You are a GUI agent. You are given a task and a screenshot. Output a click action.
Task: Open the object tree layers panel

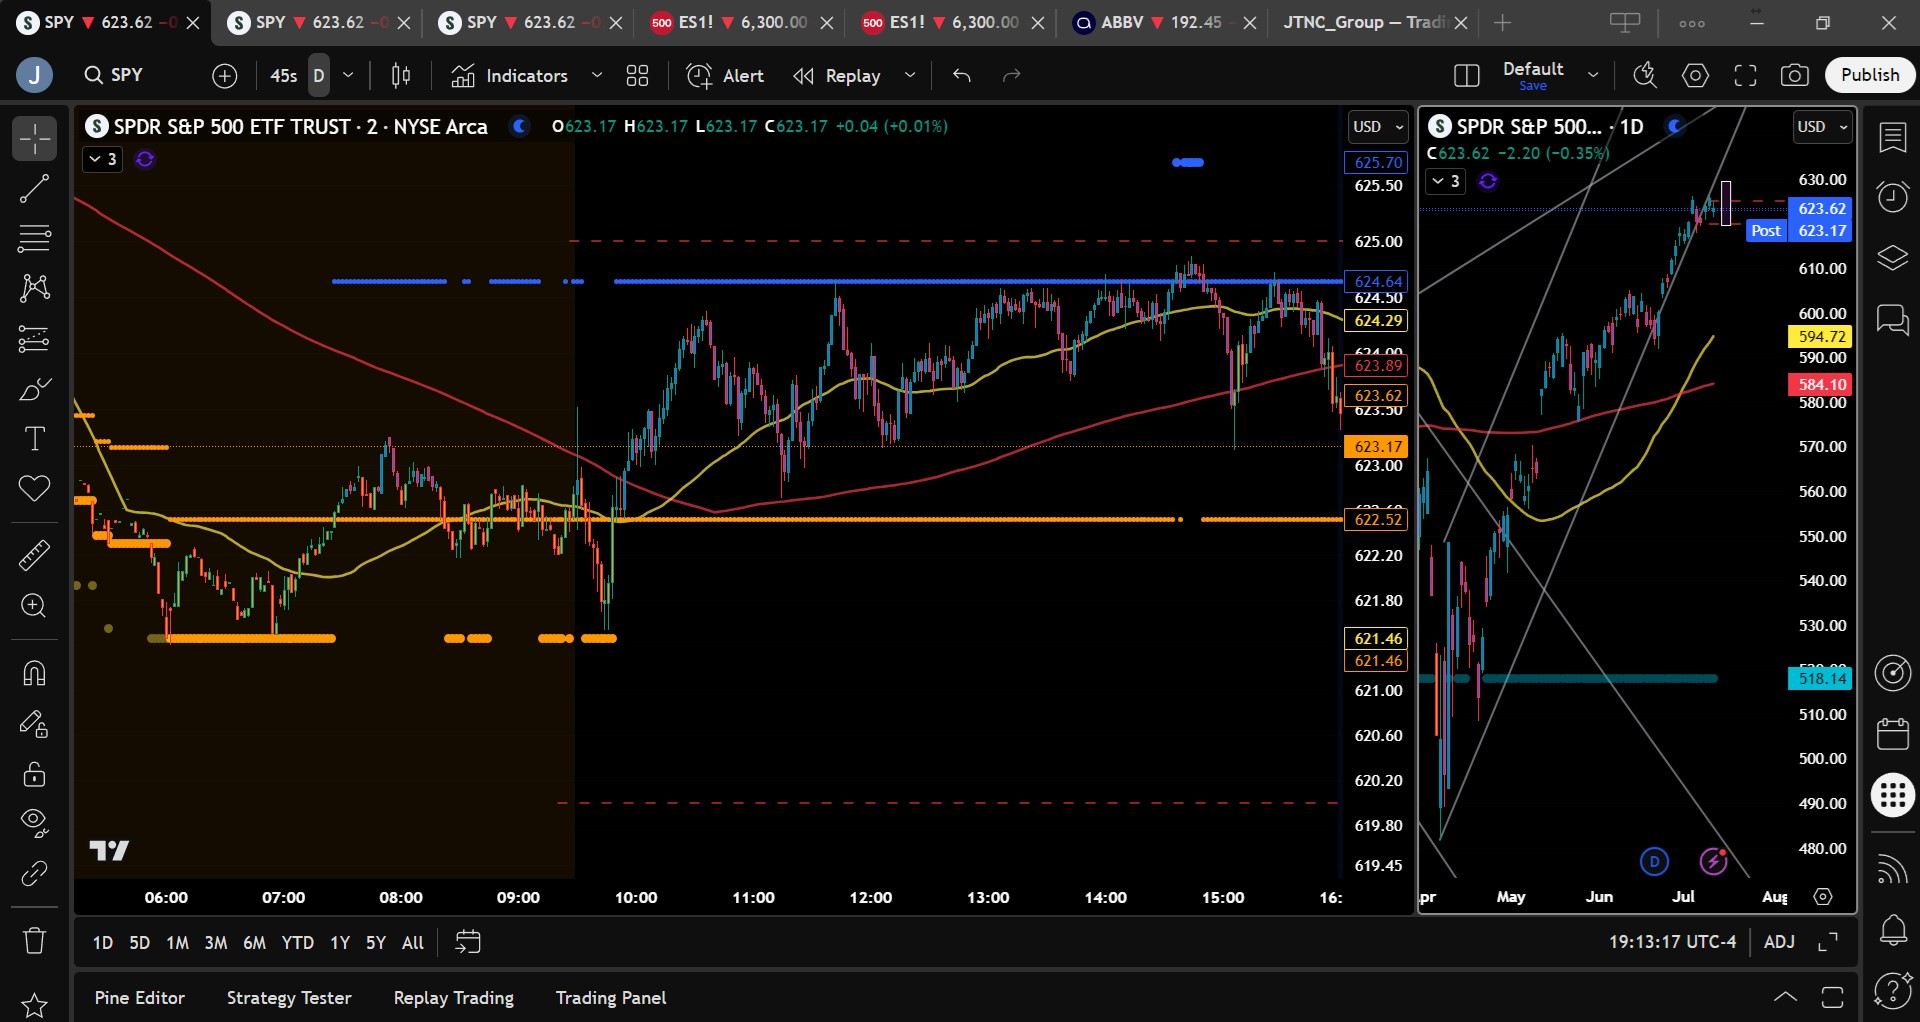[x=1893, y=258]
